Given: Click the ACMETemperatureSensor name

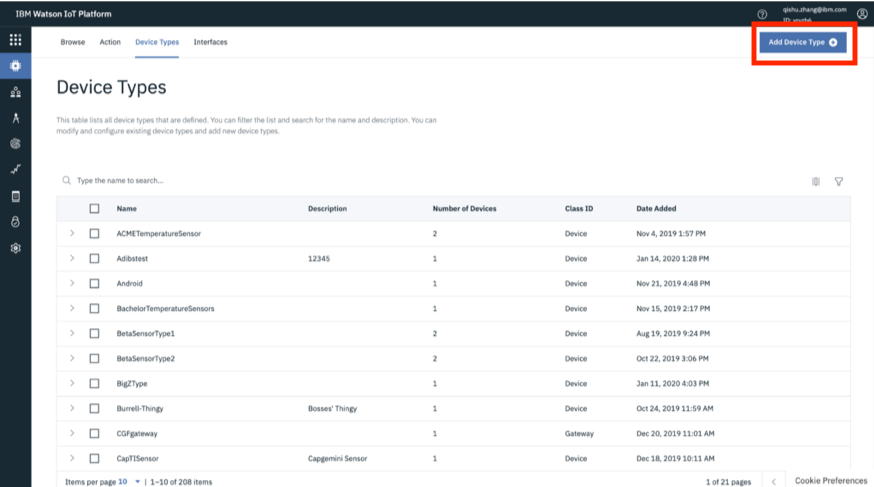Looking at the screenshot, I should 158,233.
